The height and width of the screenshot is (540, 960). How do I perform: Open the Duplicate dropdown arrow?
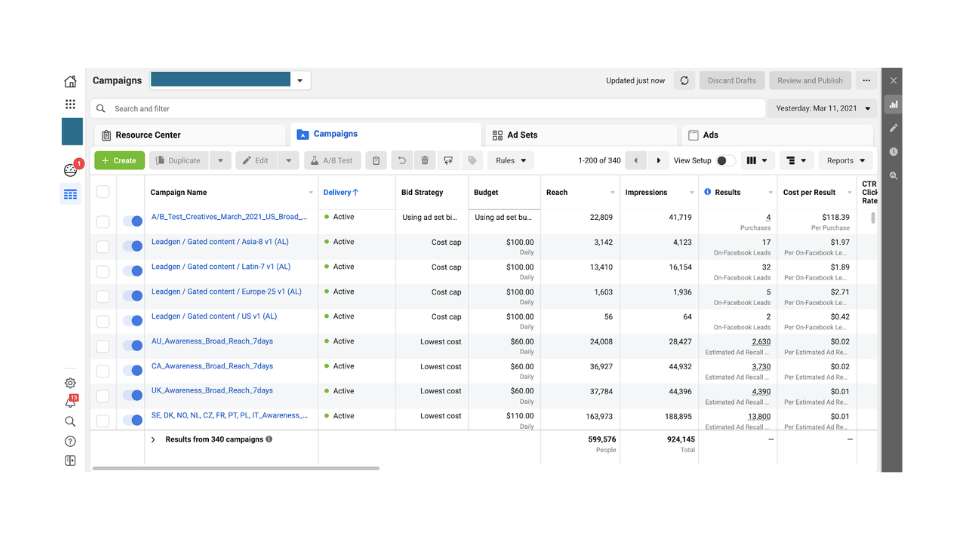[220, 160]
